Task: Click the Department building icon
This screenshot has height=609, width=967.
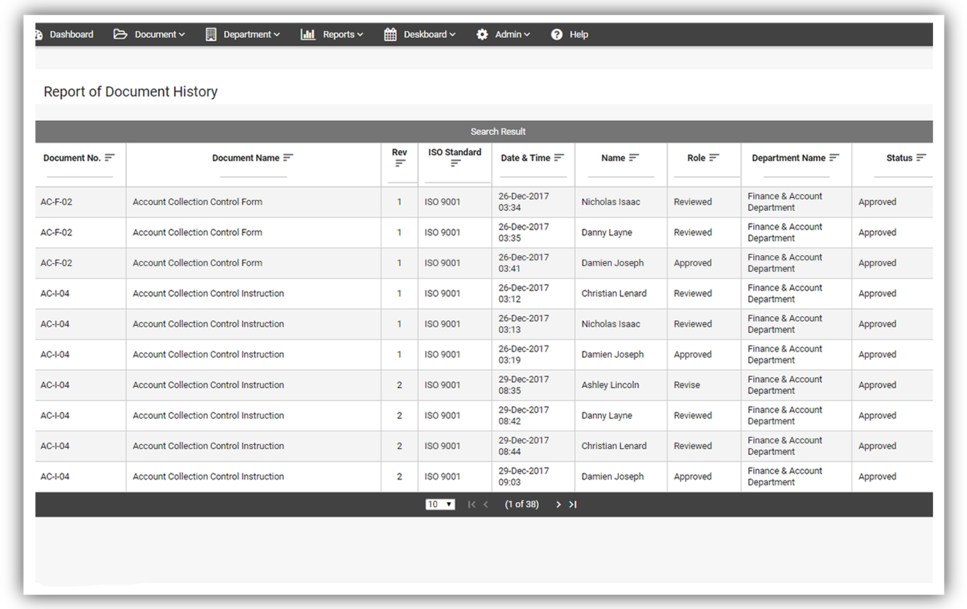Action: click(x=211, y=35)
